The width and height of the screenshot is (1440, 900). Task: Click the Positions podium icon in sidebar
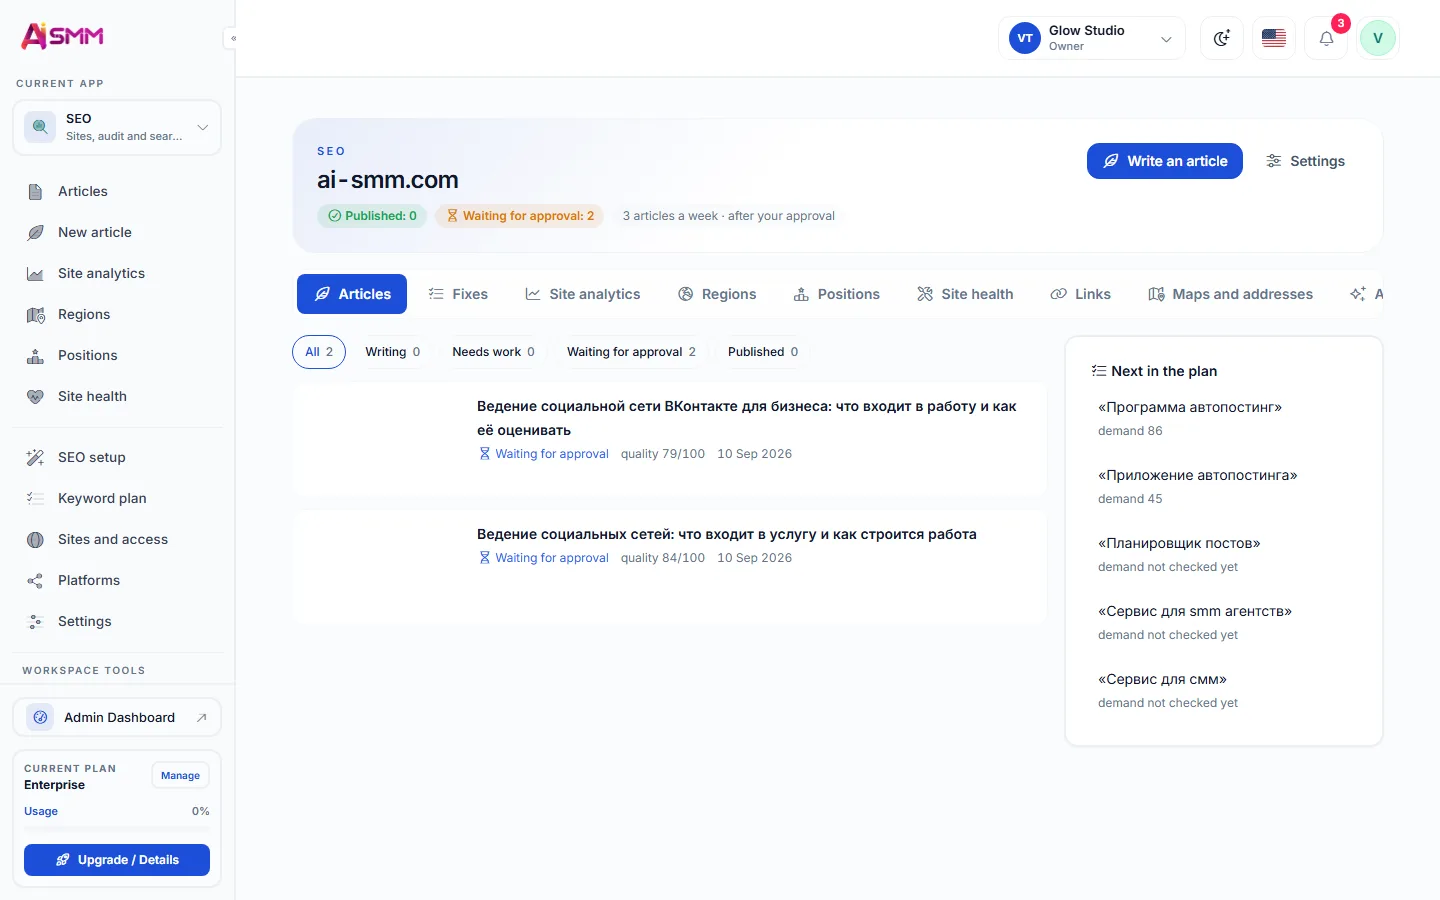pos(35,355)
